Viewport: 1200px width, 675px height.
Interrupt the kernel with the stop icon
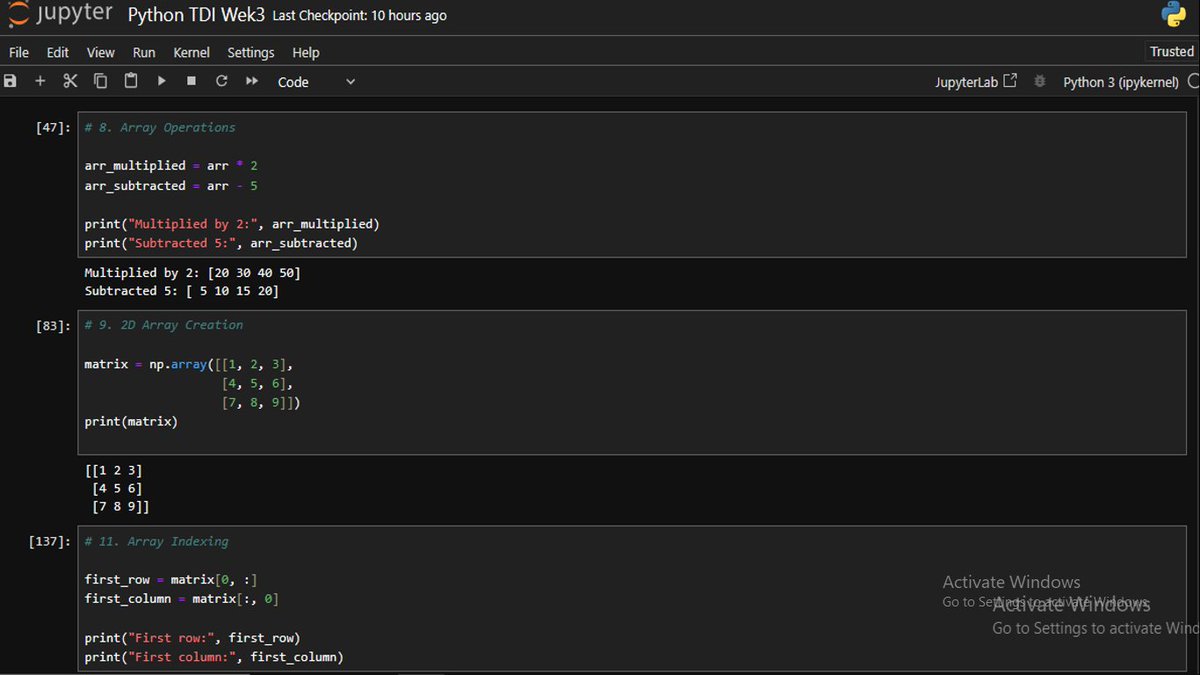191,82
